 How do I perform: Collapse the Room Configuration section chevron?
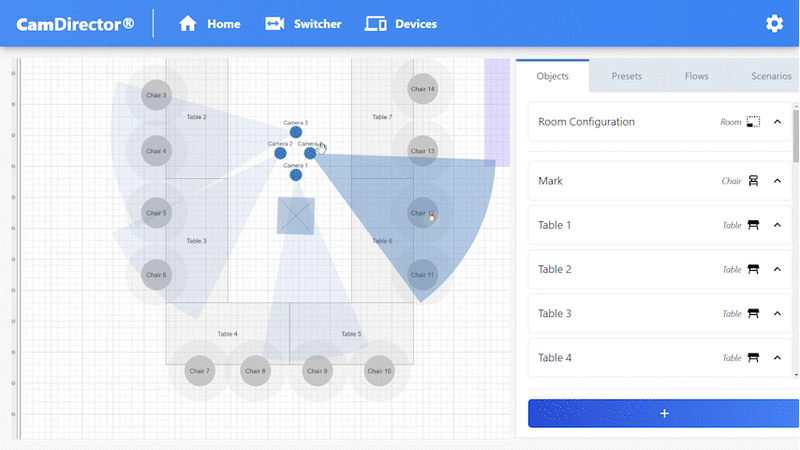(x=777, y=122)
